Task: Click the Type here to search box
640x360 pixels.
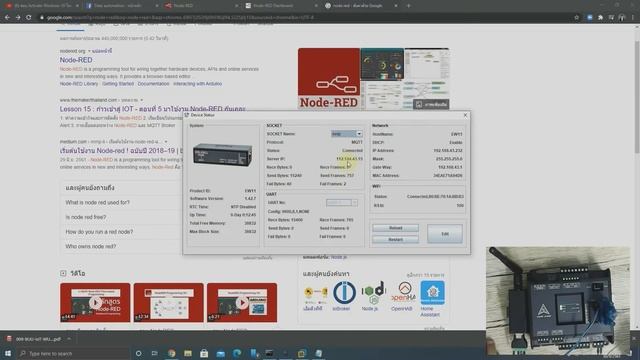Action: (x=73, y=353)
